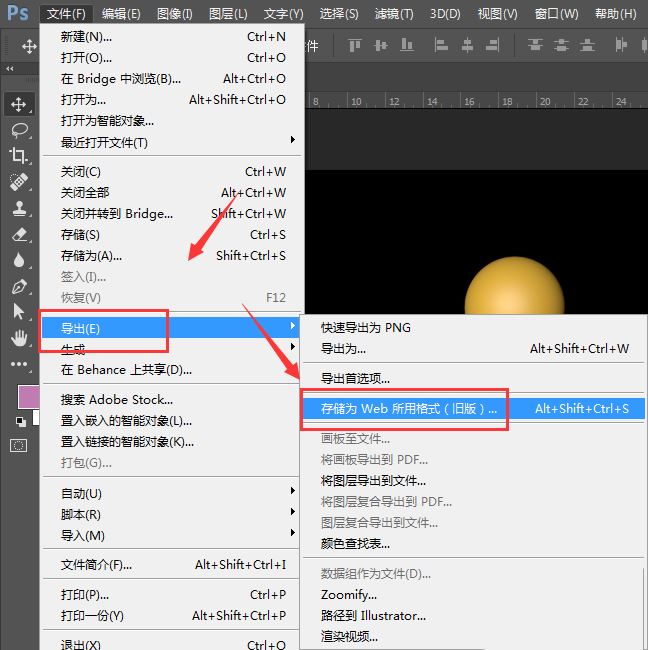
Task: Click the Move tool preset in options bar
Action: coord(29,46)
